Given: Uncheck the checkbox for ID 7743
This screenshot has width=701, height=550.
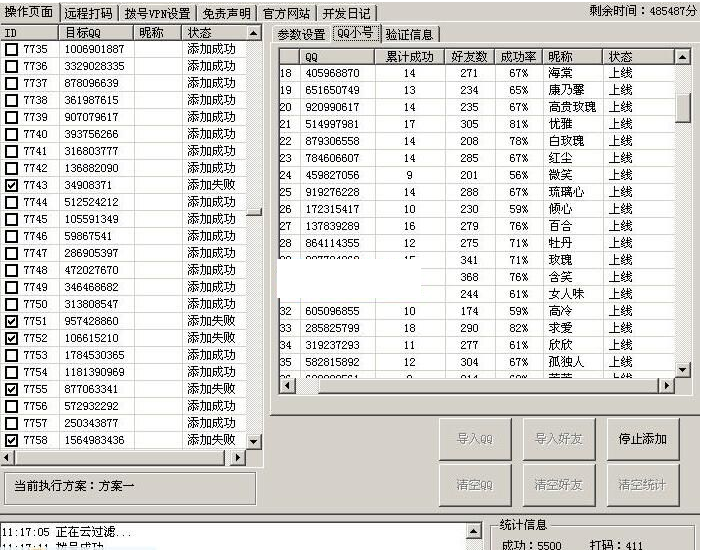Looking at the screenshot, I should [x=11, y=185].
